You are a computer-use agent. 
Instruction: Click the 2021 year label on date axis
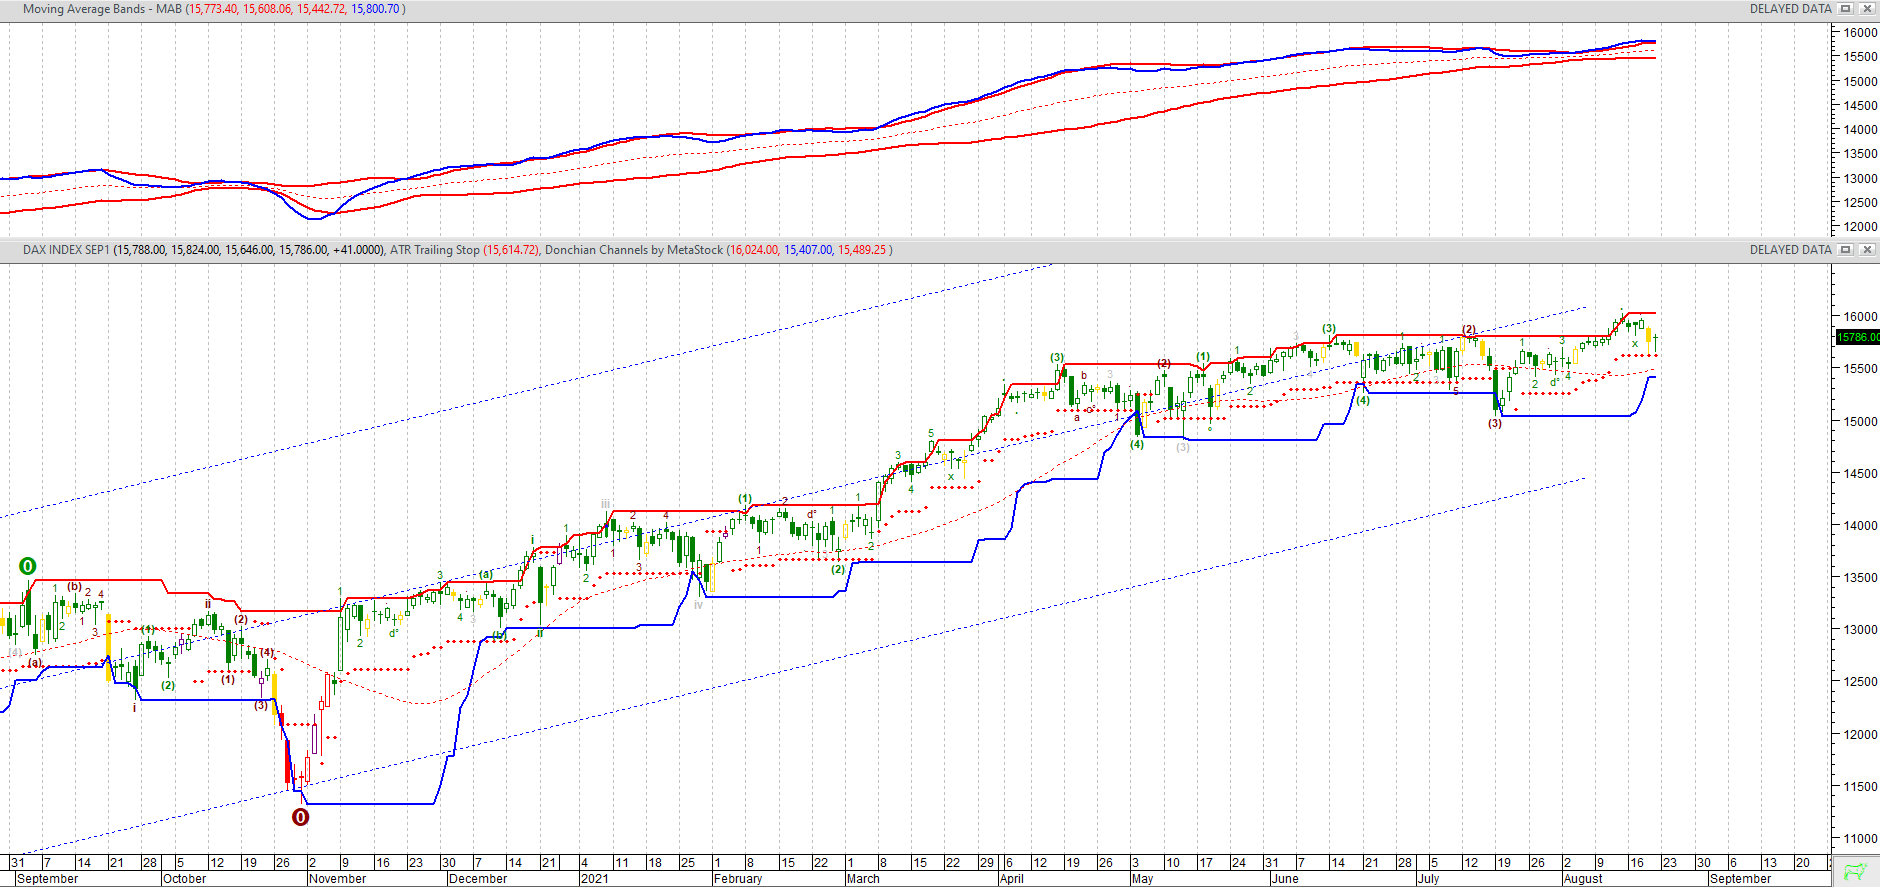(594, 879)
